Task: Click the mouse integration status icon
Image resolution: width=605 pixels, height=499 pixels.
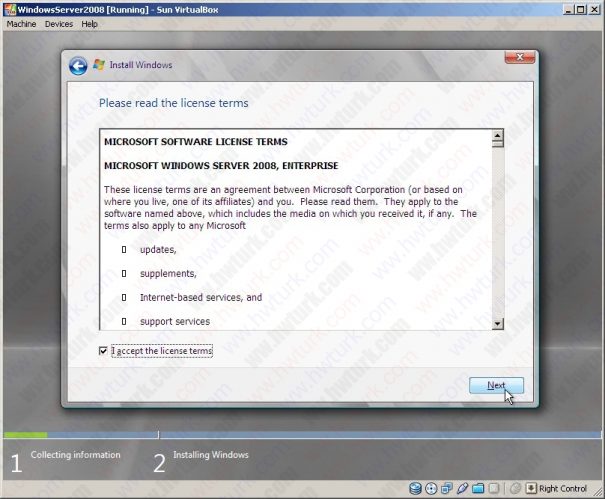Action: point(515,489)
